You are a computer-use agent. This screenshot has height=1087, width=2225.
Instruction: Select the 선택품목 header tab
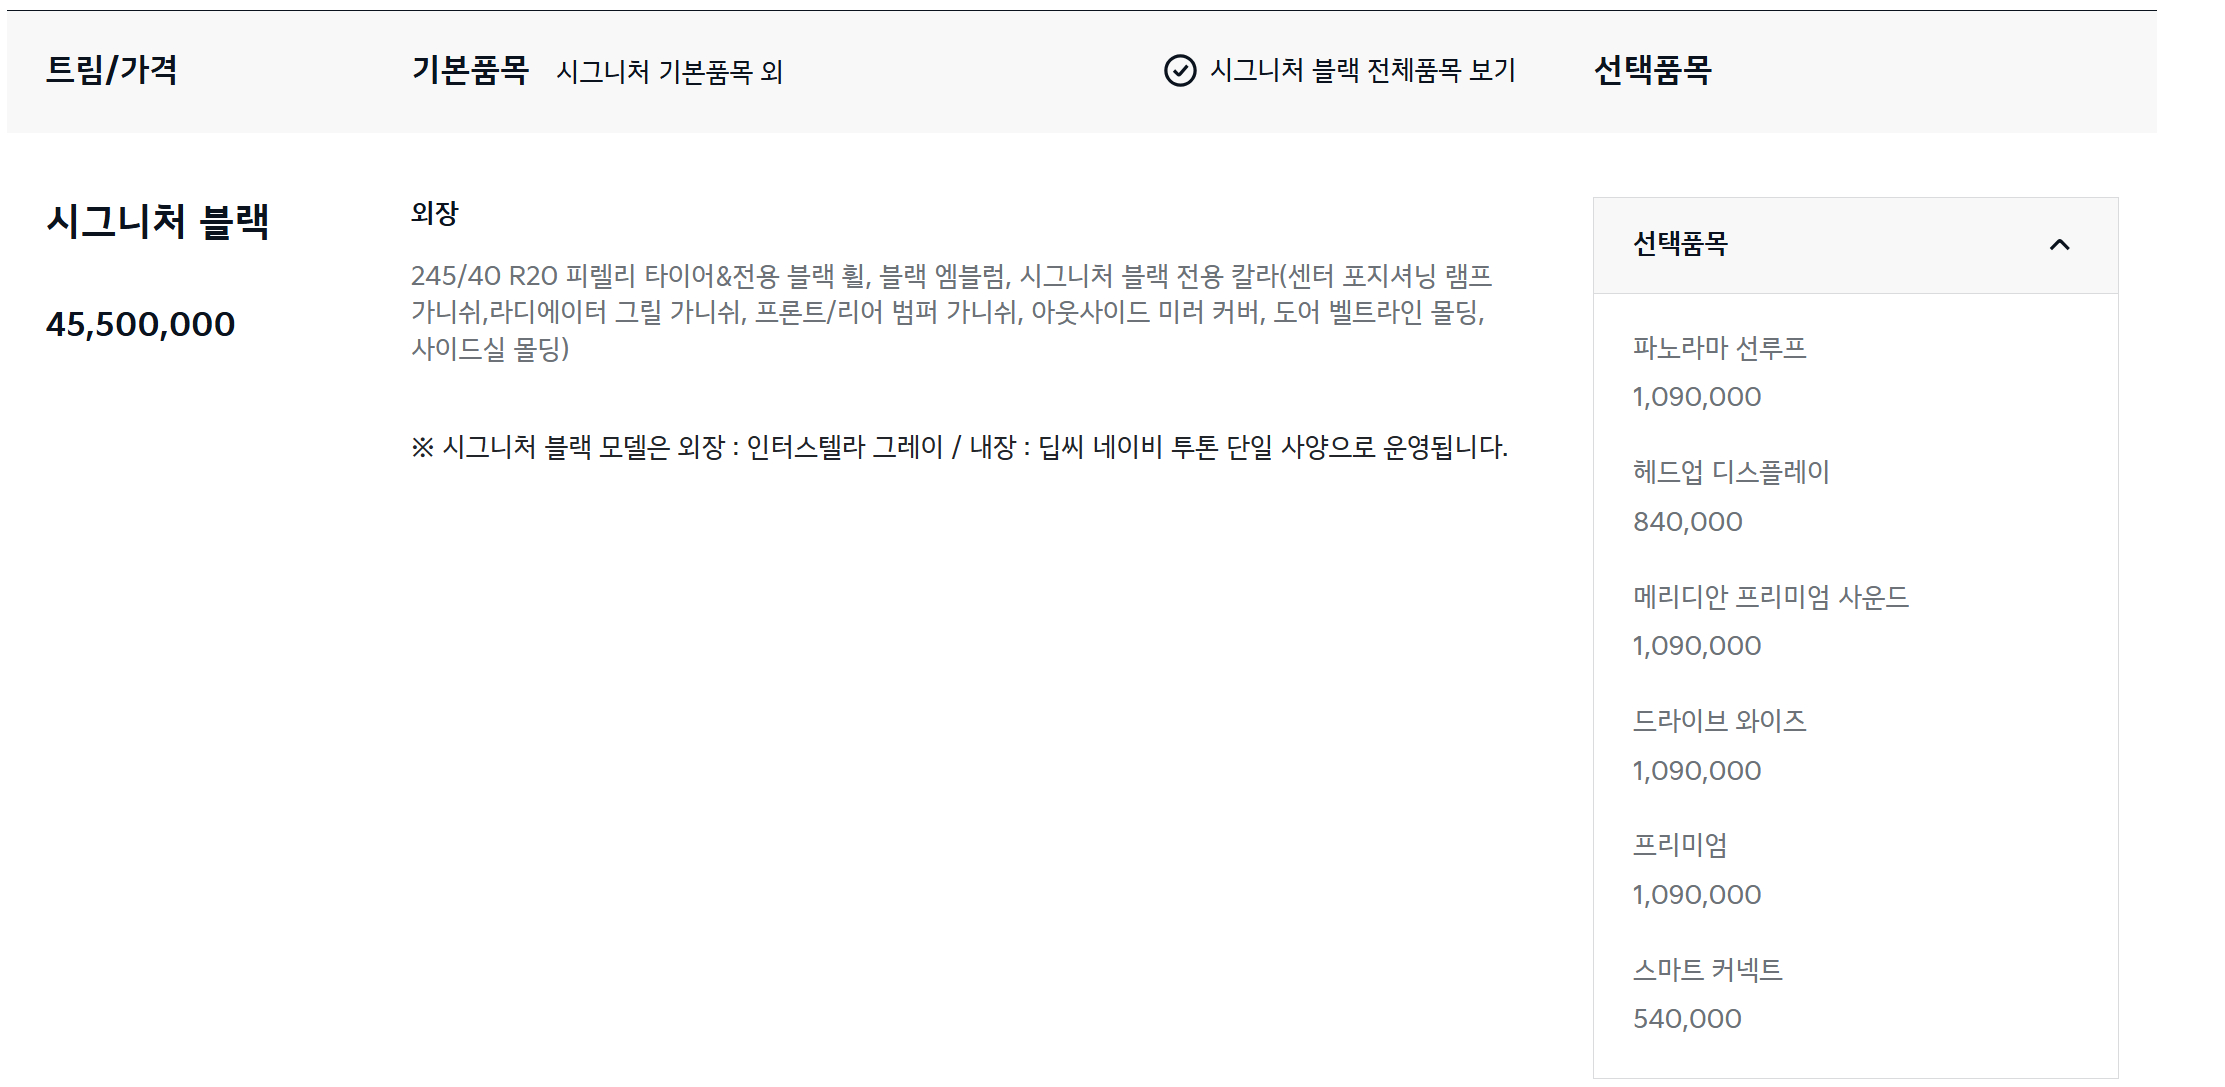click(1652, 71)
